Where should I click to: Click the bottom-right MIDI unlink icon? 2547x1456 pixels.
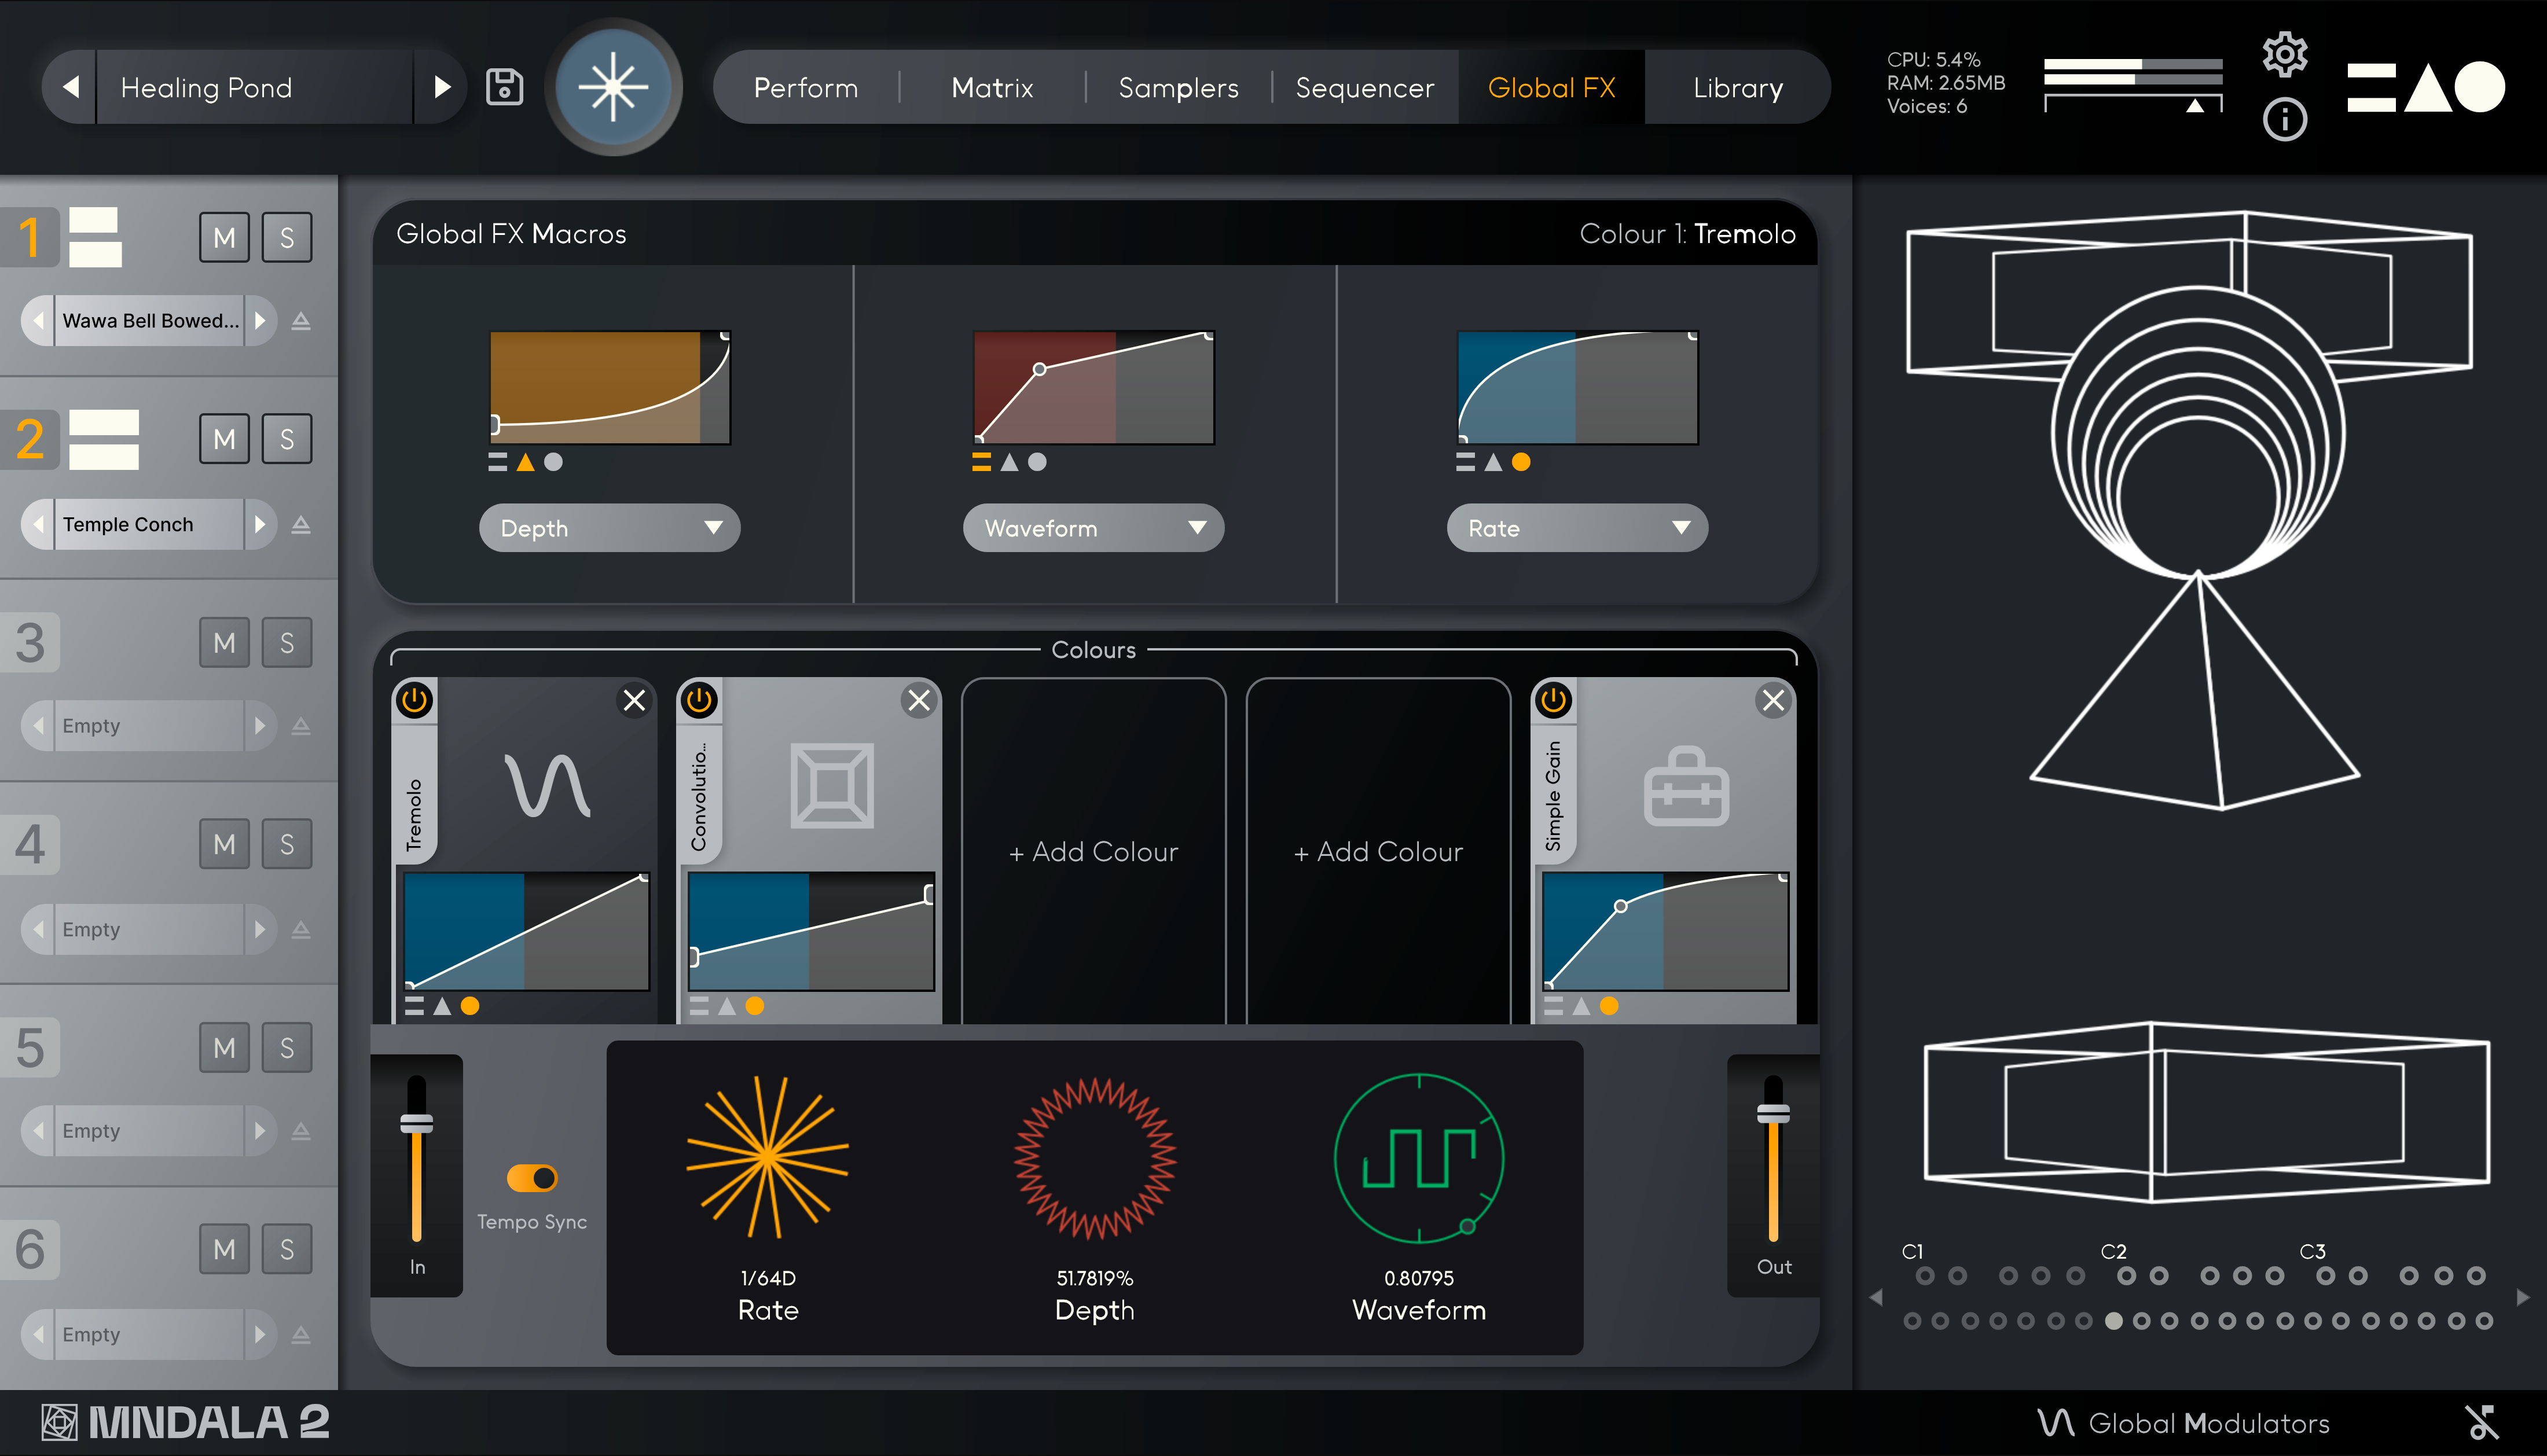tap(2482, 1422)
